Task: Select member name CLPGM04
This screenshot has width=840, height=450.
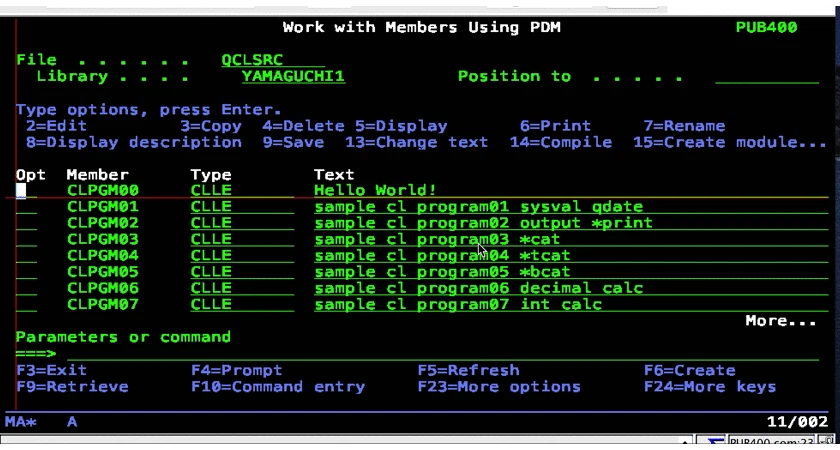Action: click(x=103, y=256)
